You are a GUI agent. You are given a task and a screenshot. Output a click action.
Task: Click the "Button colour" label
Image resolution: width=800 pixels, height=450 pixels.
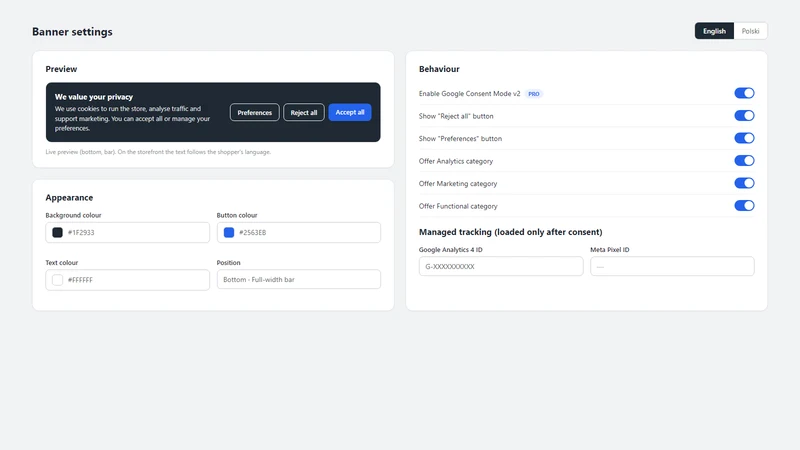[237, 215]
